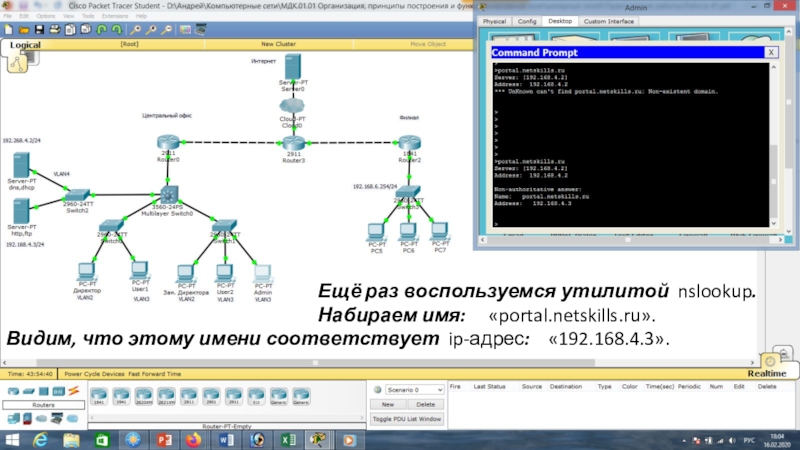This screenshot has height=450, width=800.
Task: Select the WAN Emulation cloud icon
Action: click(x=41, y=419)
